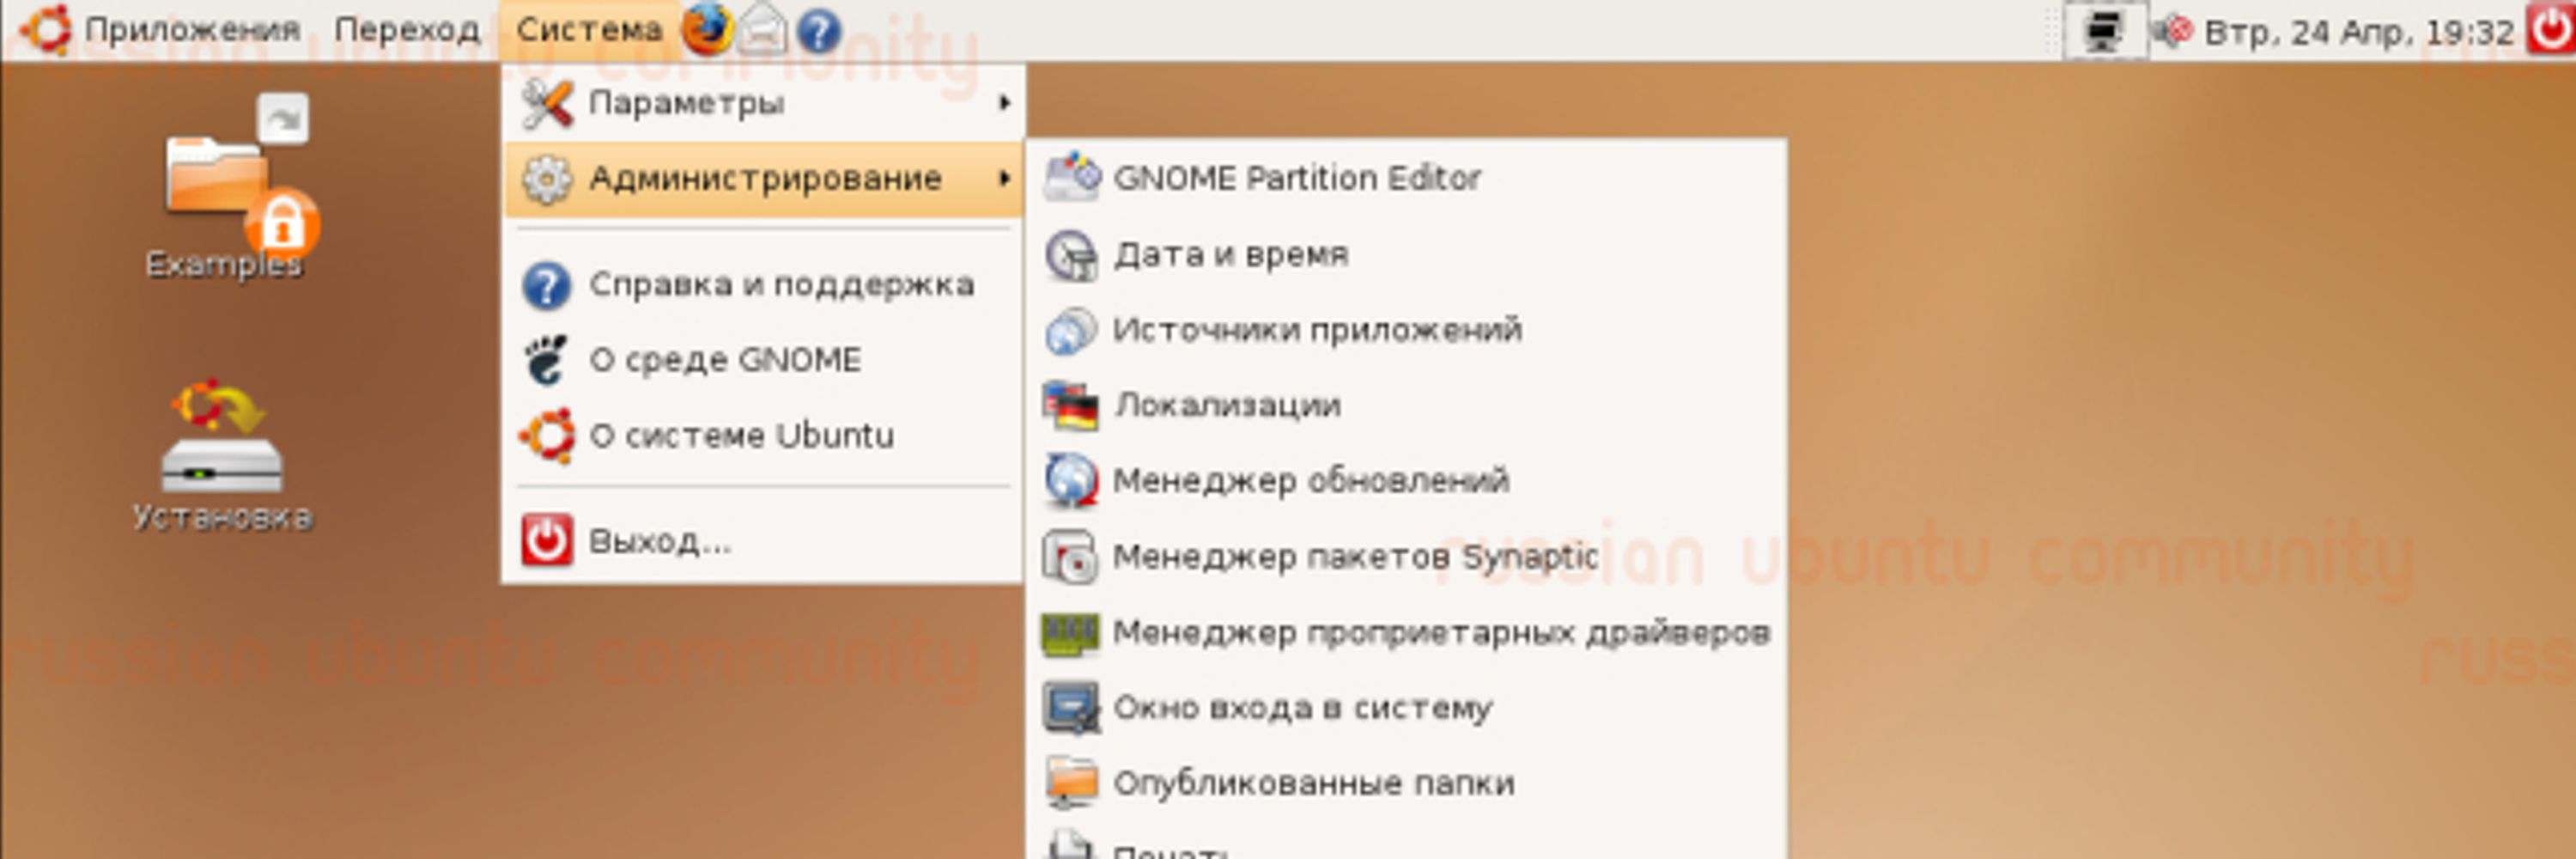Image resolution: width=2576 pixels, height=859 pixels.
Task: Click the GNOME foot icon
Action: click(x=547, y=360)
